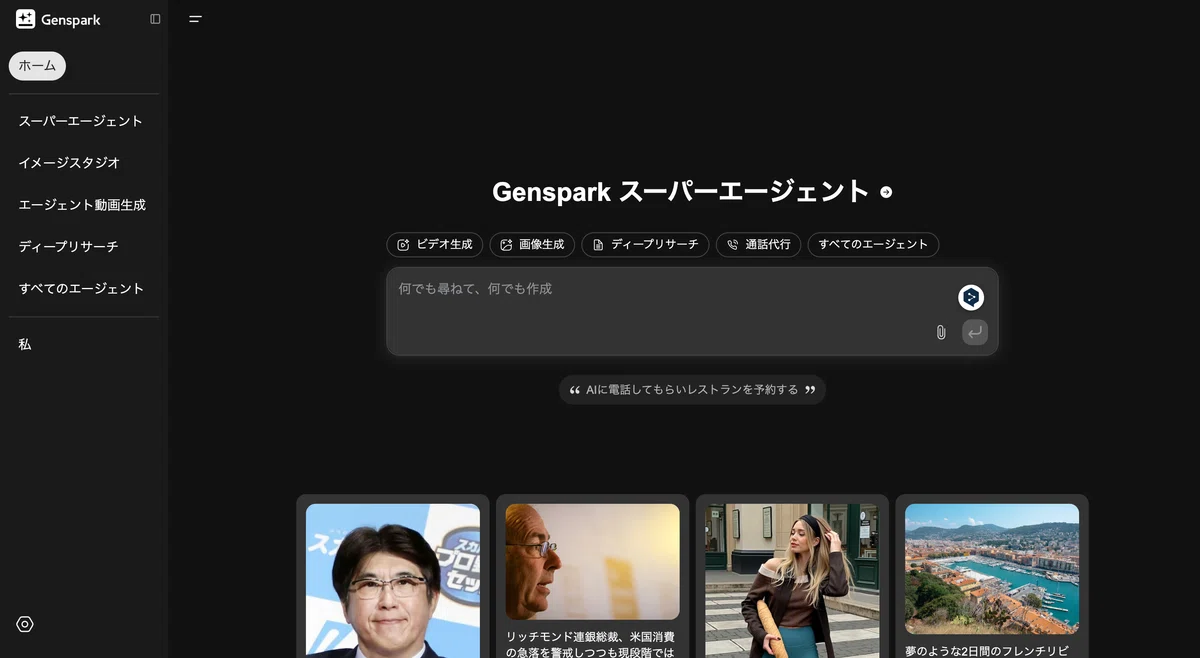Viewport: 1200px width, 658px height.
Task: Open the 私 section in the sidebar
Action: click(x=25, y=344)
